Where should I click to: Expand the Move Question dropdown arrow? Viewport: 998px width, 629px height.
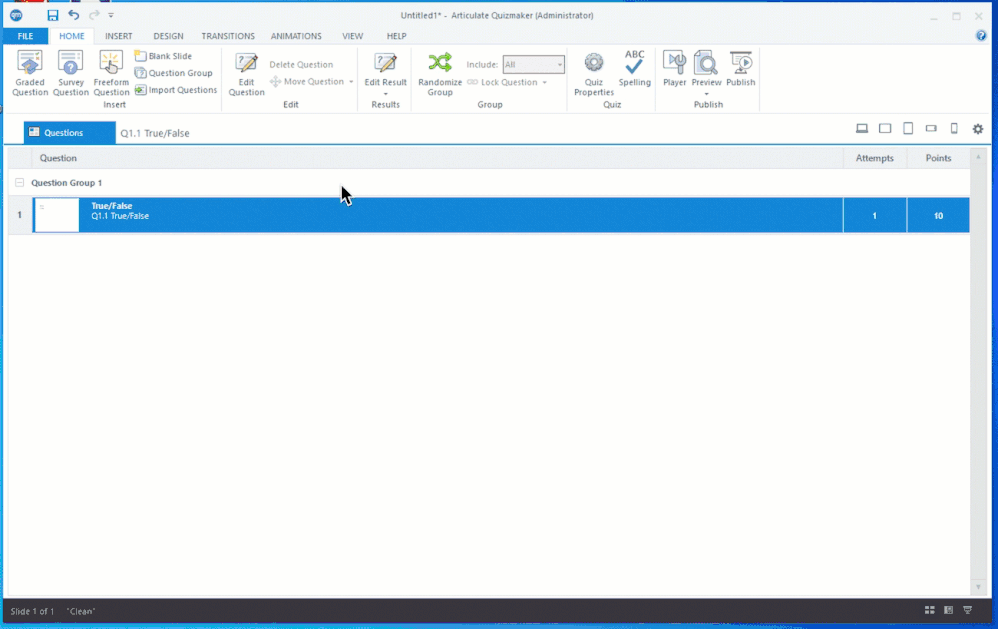351,81
